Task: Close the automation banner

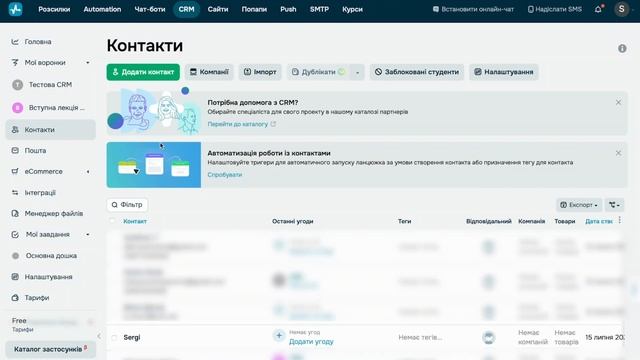Action: pos(618,153)
